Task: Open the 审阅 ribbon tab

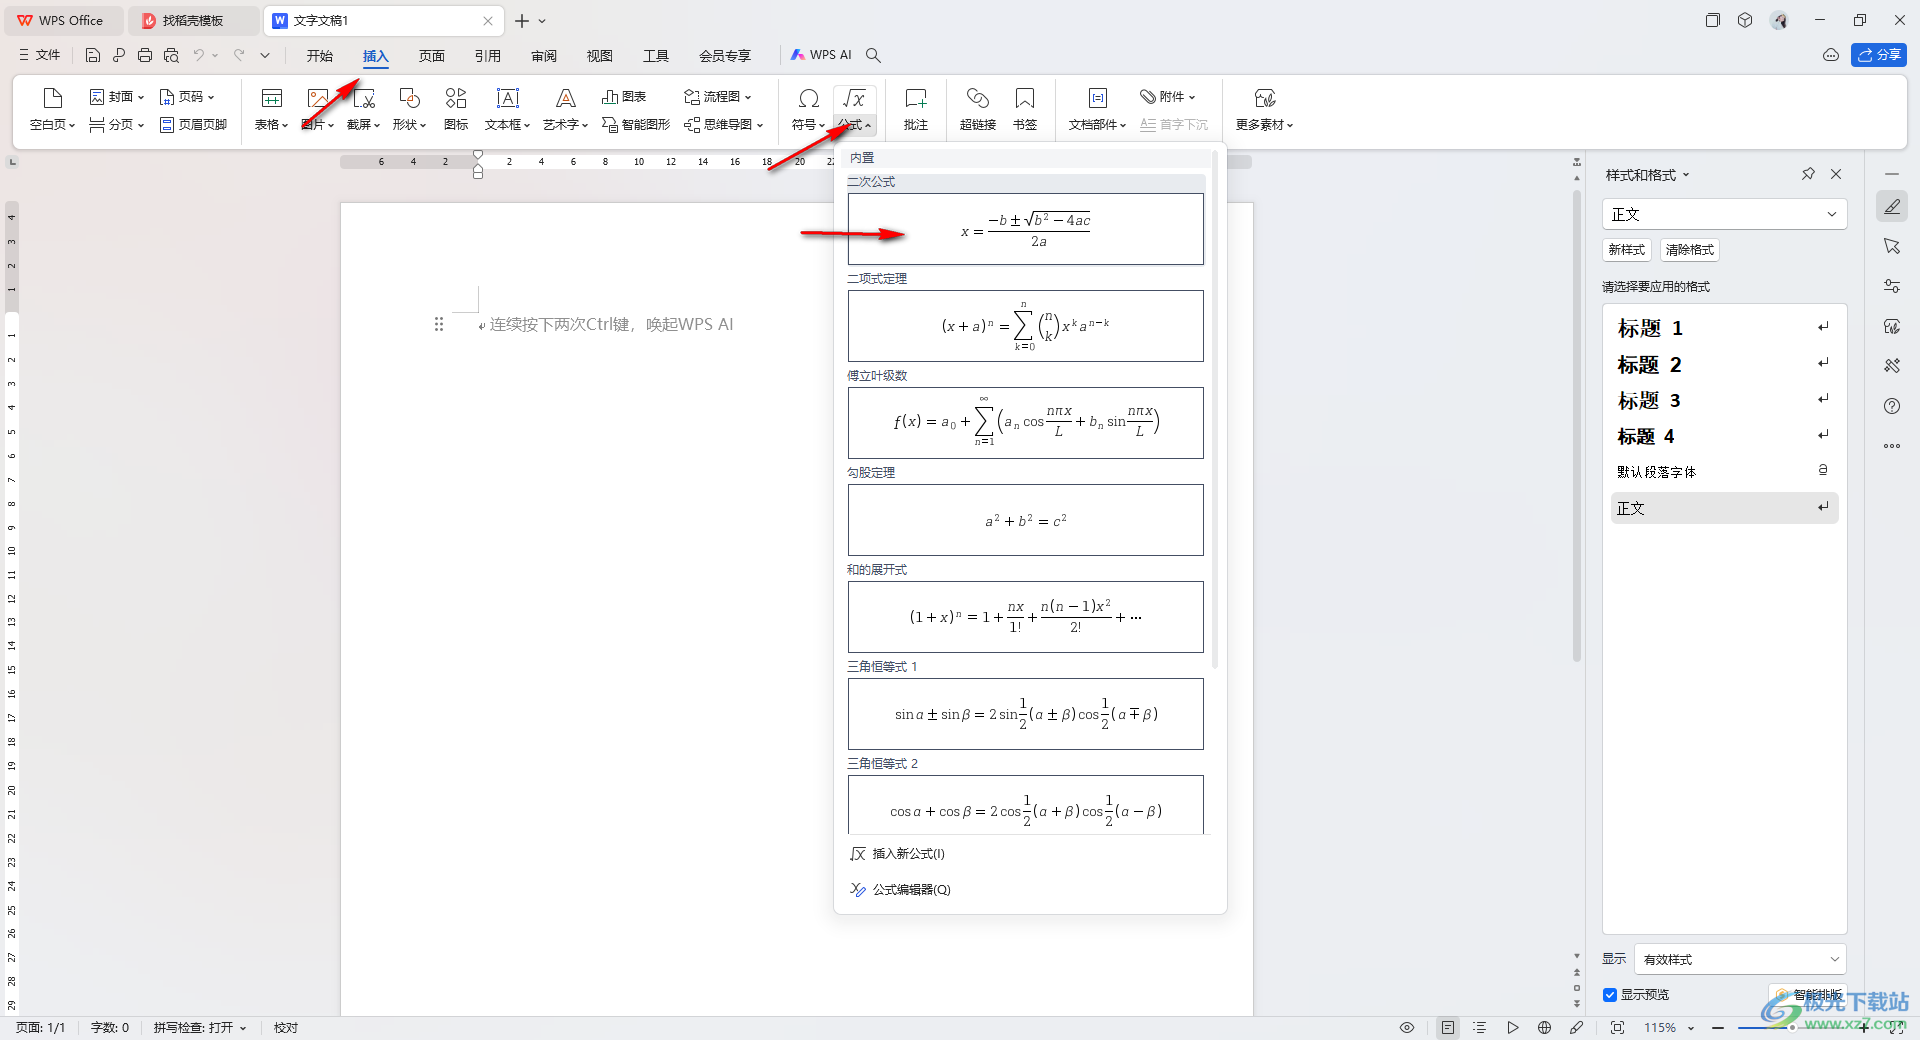Action: 544,56
